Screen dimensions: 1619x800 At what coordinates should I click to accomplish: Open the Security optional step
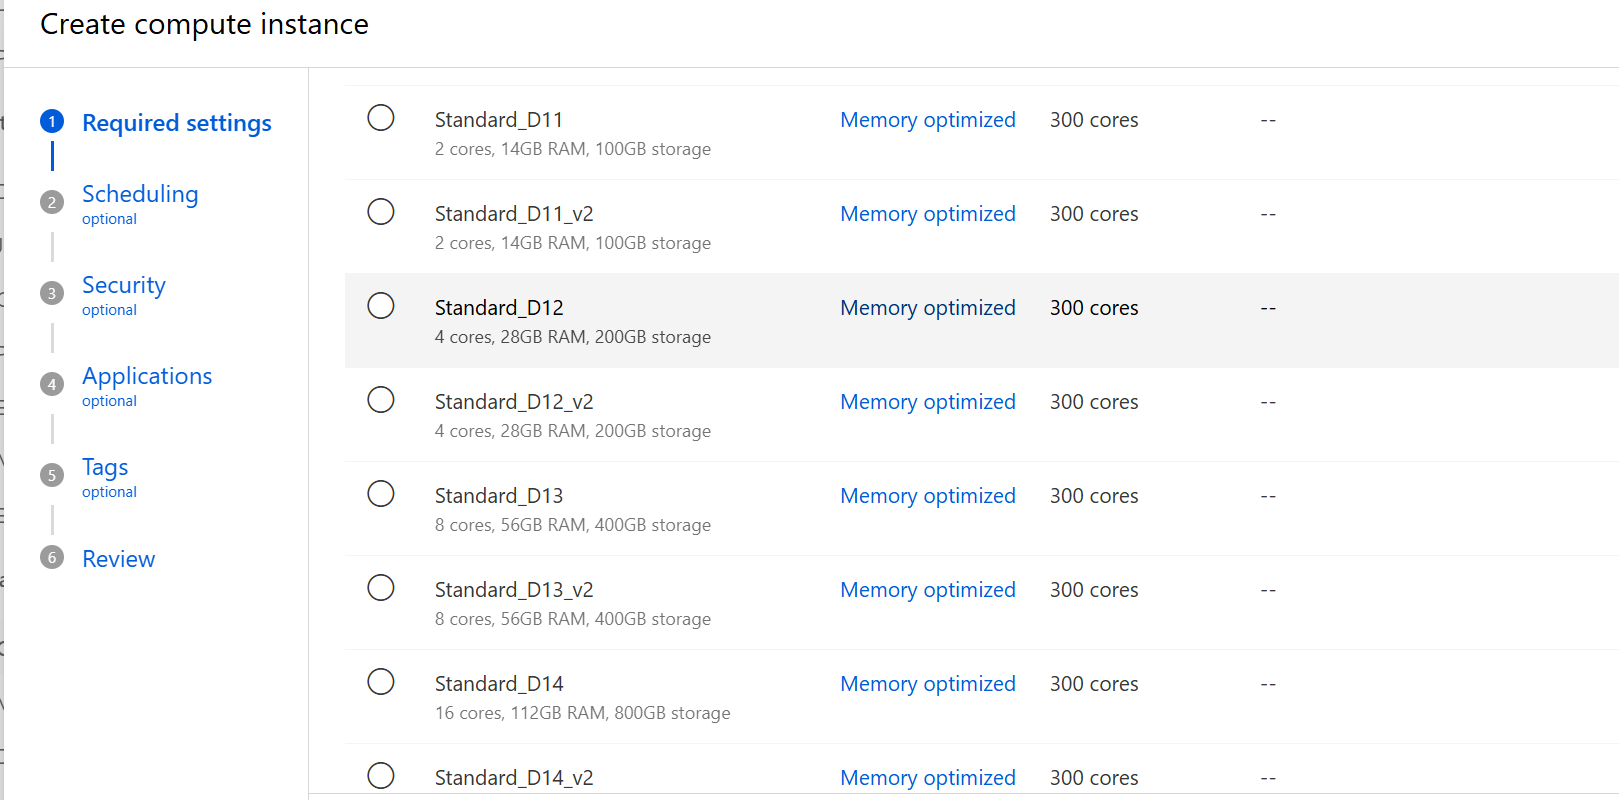[123, 285]
